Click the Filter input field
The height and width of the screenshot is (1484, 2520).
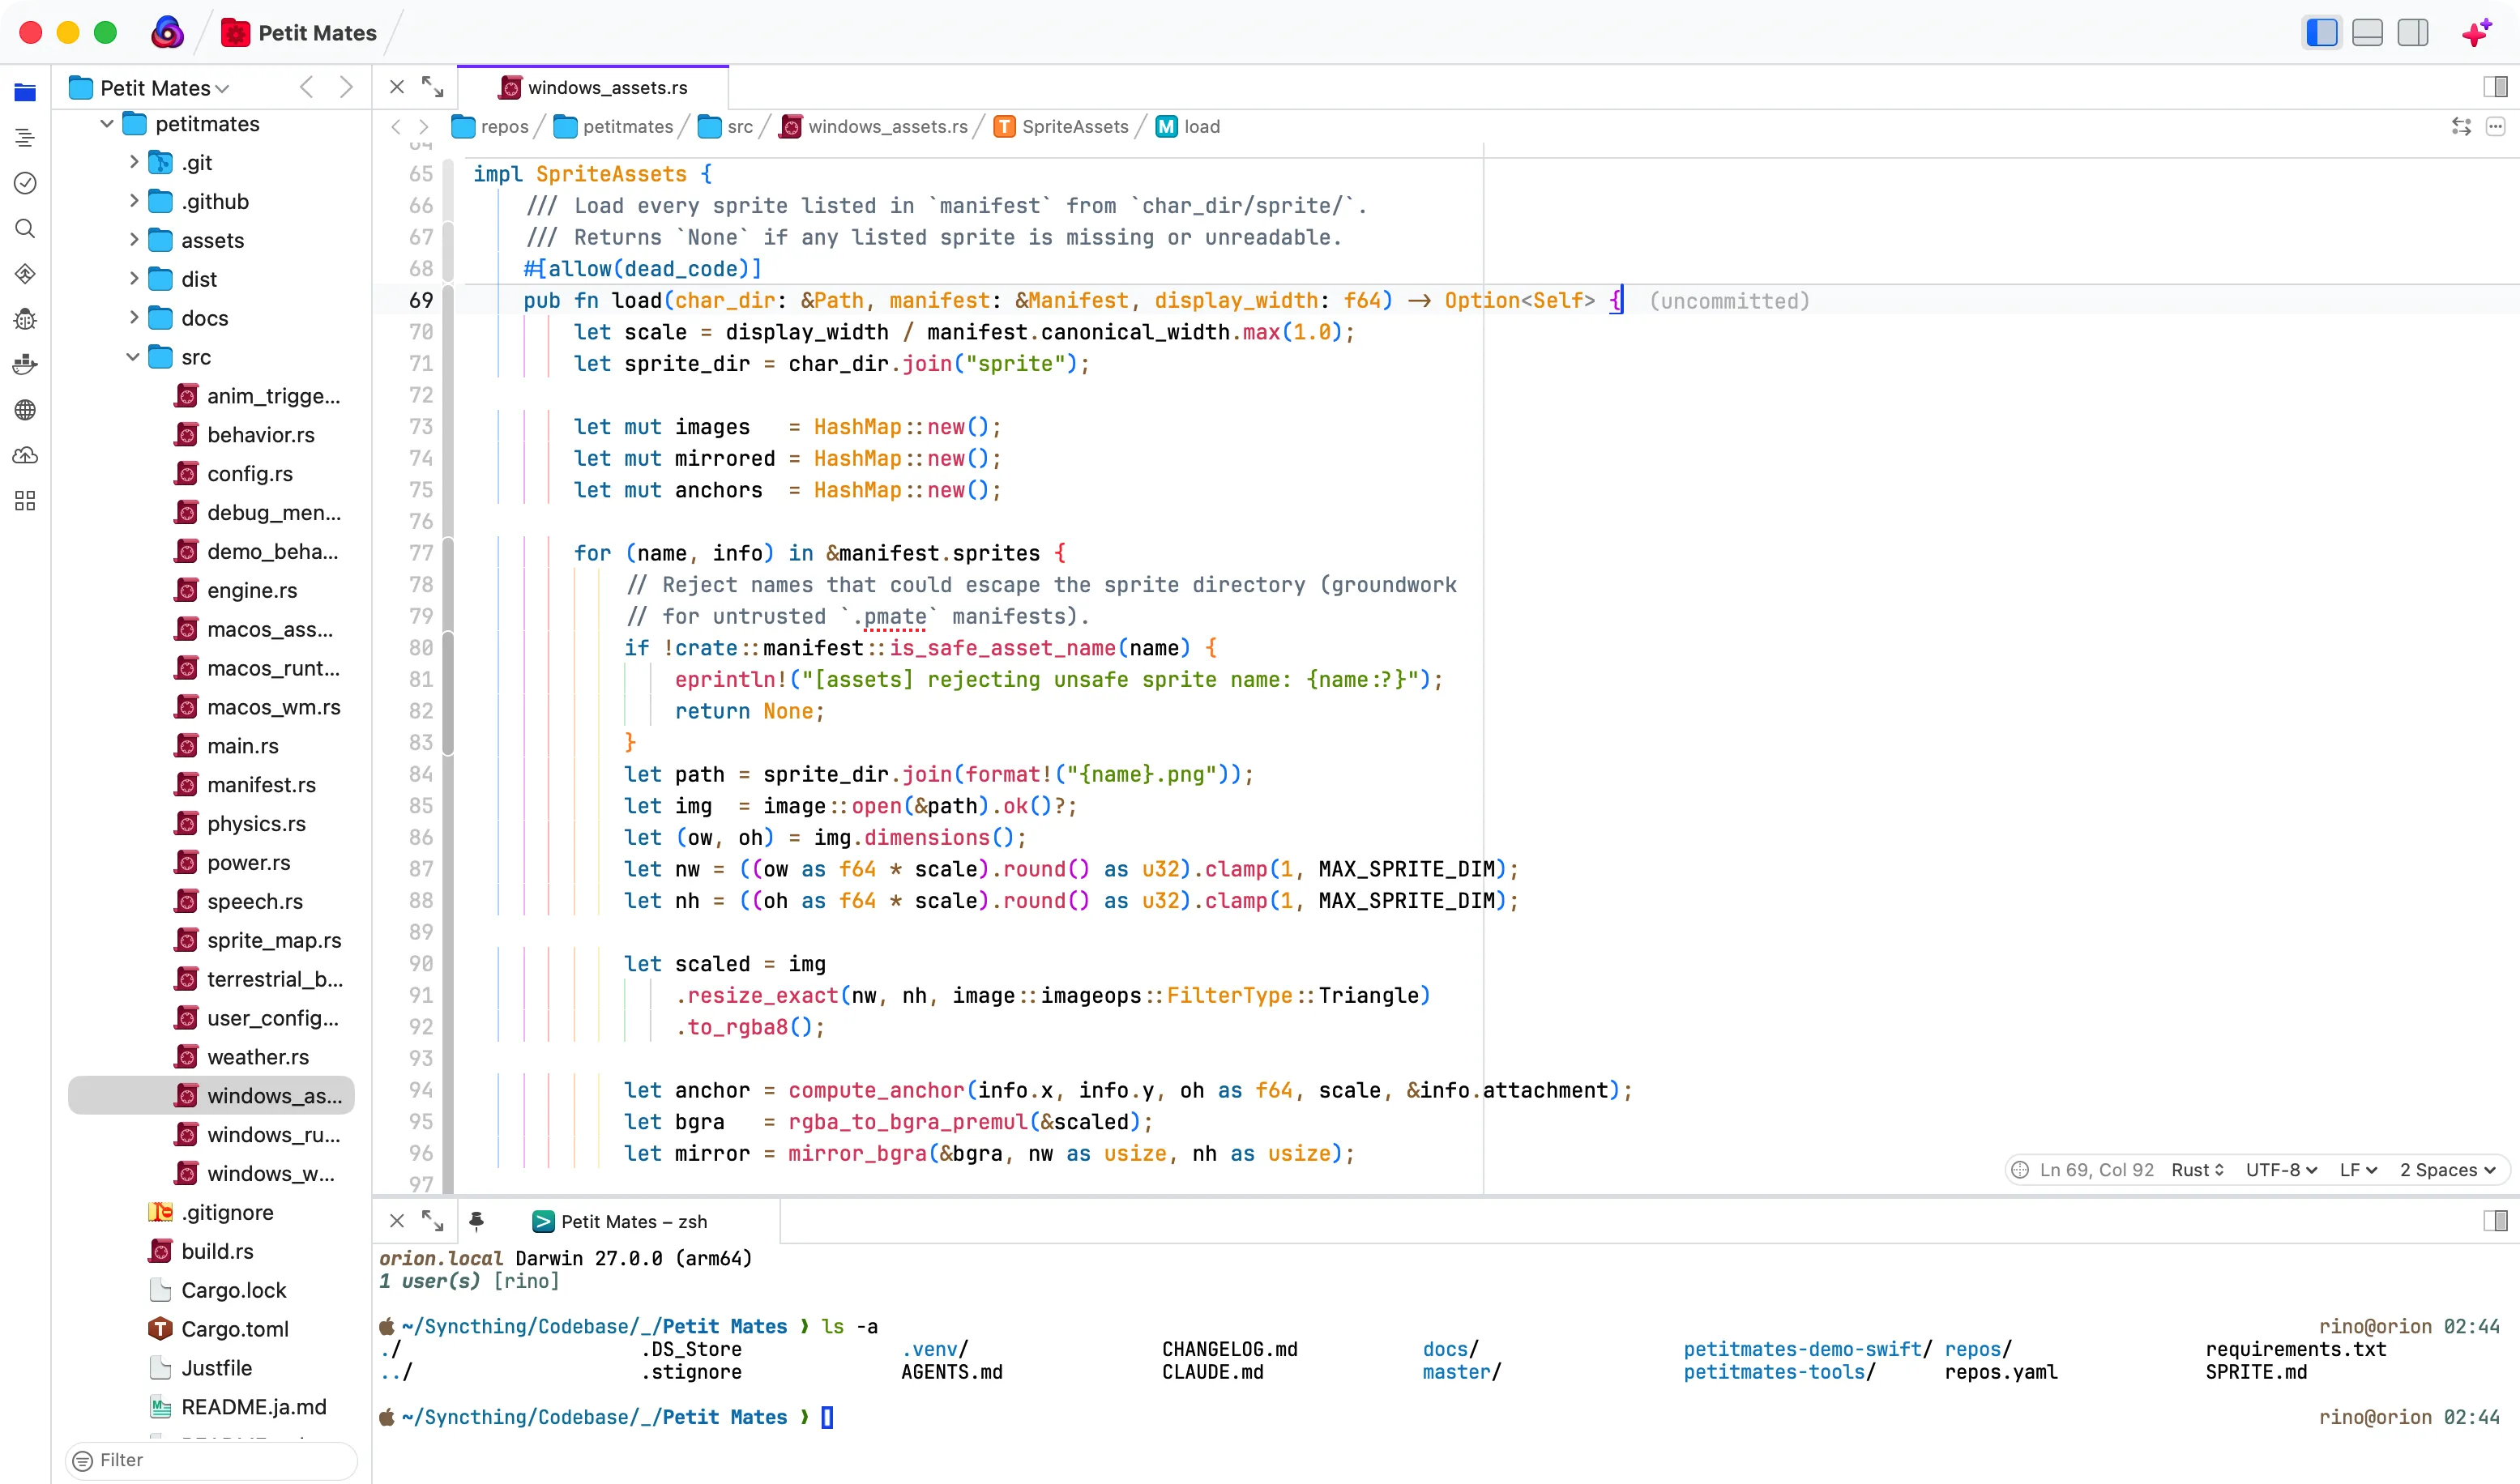(212, 1460)
